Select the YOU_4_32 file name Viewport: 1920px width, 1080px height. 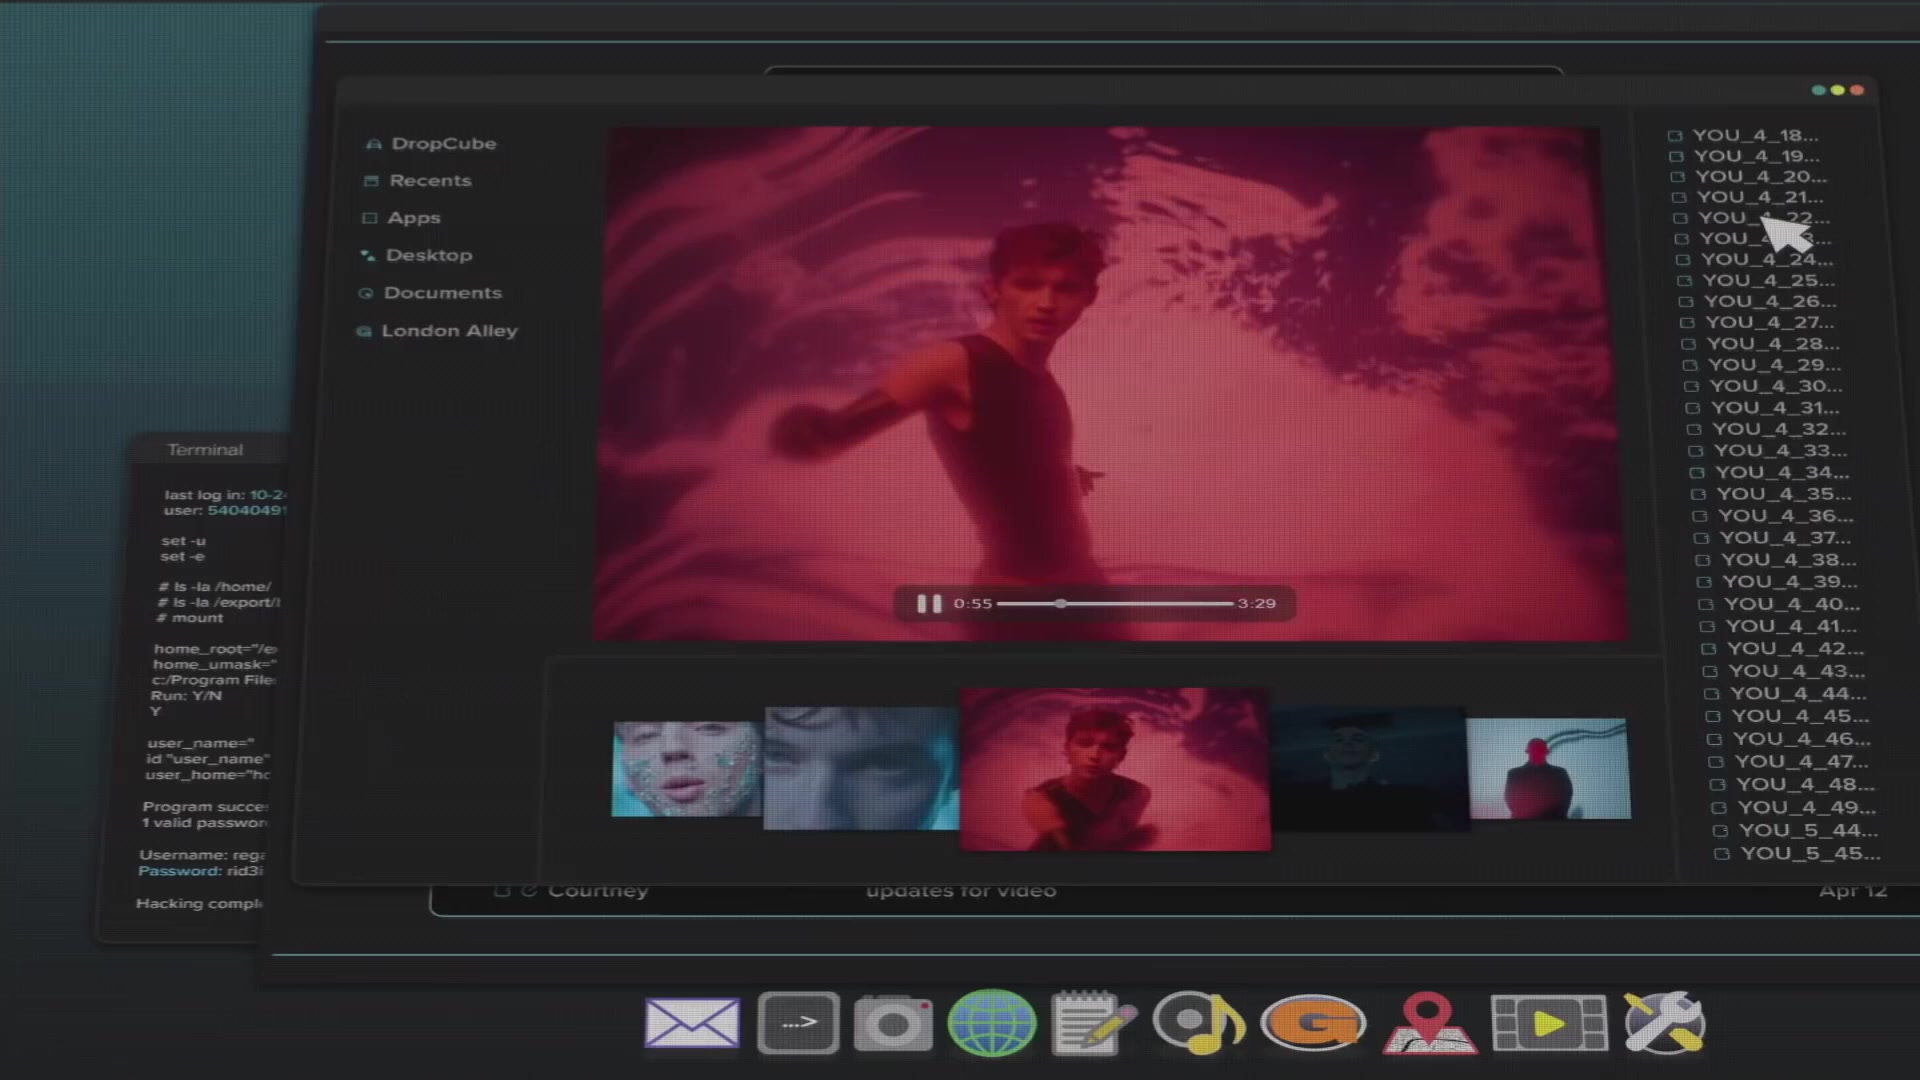(1779, 429)
